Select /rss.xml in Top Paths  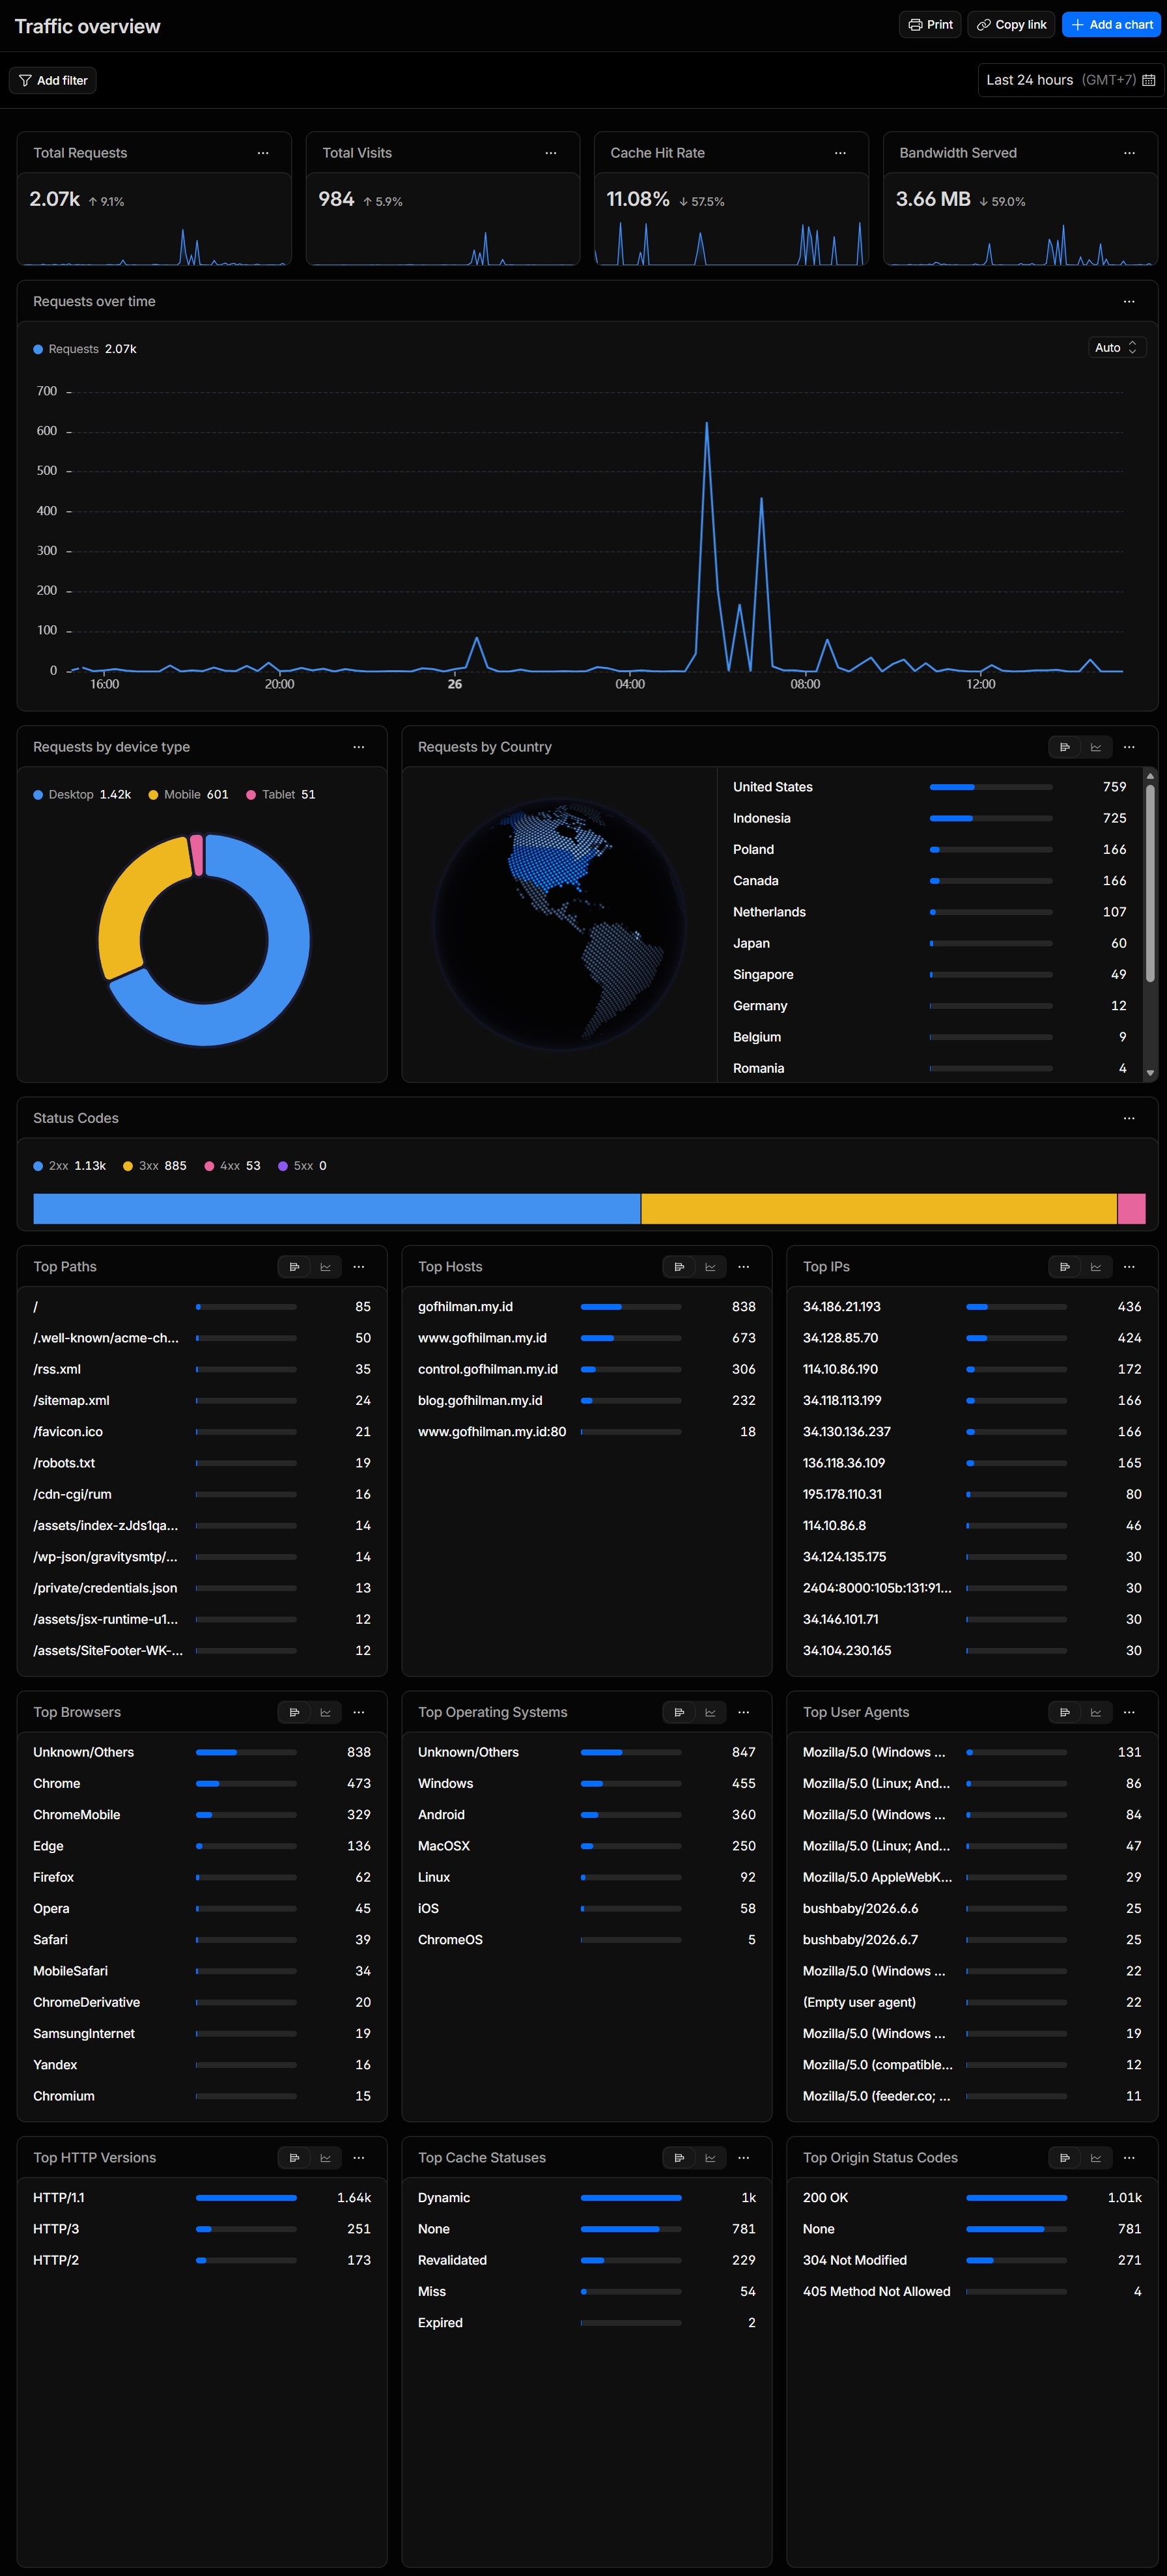pos(202,1369)
